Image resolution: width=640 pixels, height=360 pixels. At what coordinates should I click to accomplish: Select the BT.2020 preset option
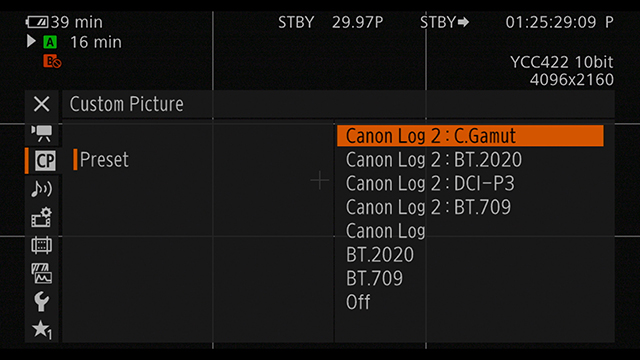point(380,255)
